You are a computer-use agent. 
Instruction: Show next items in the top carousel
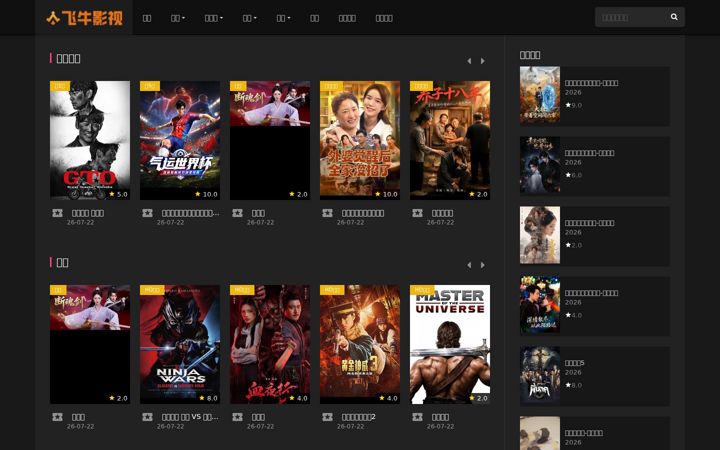[x=483, y=61]
